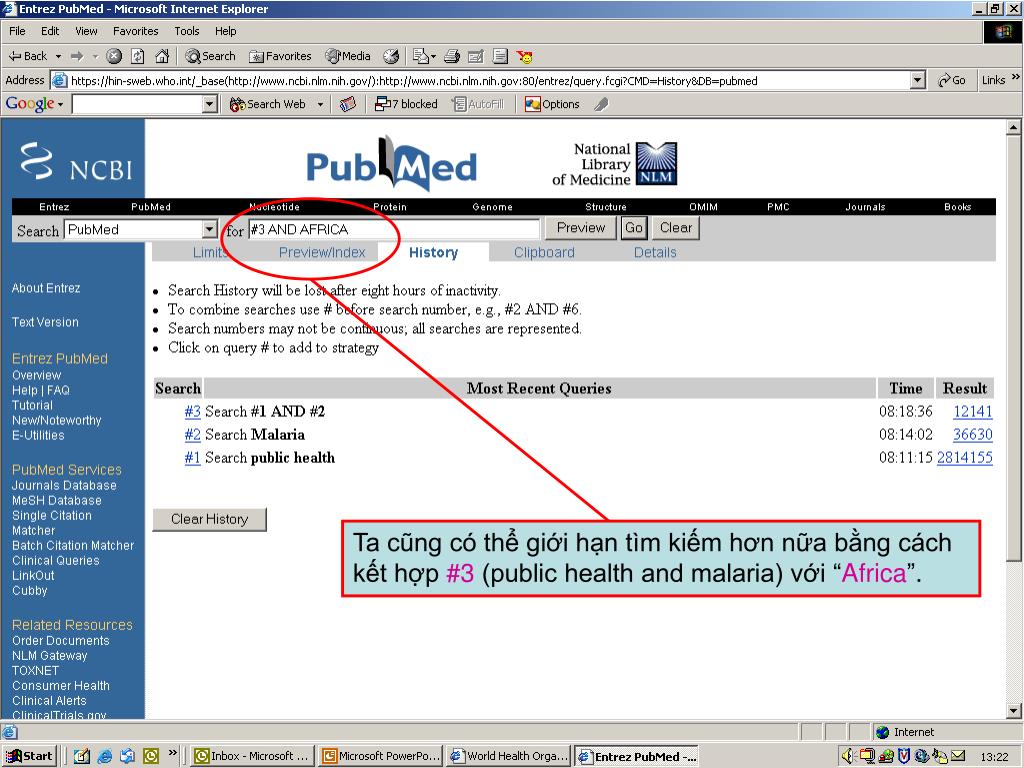Image resolution: width=1024 pixels, height=768 pixels.
Task: Open the Clinical Queries sidebar link
Action: click(x=56, y=560)
